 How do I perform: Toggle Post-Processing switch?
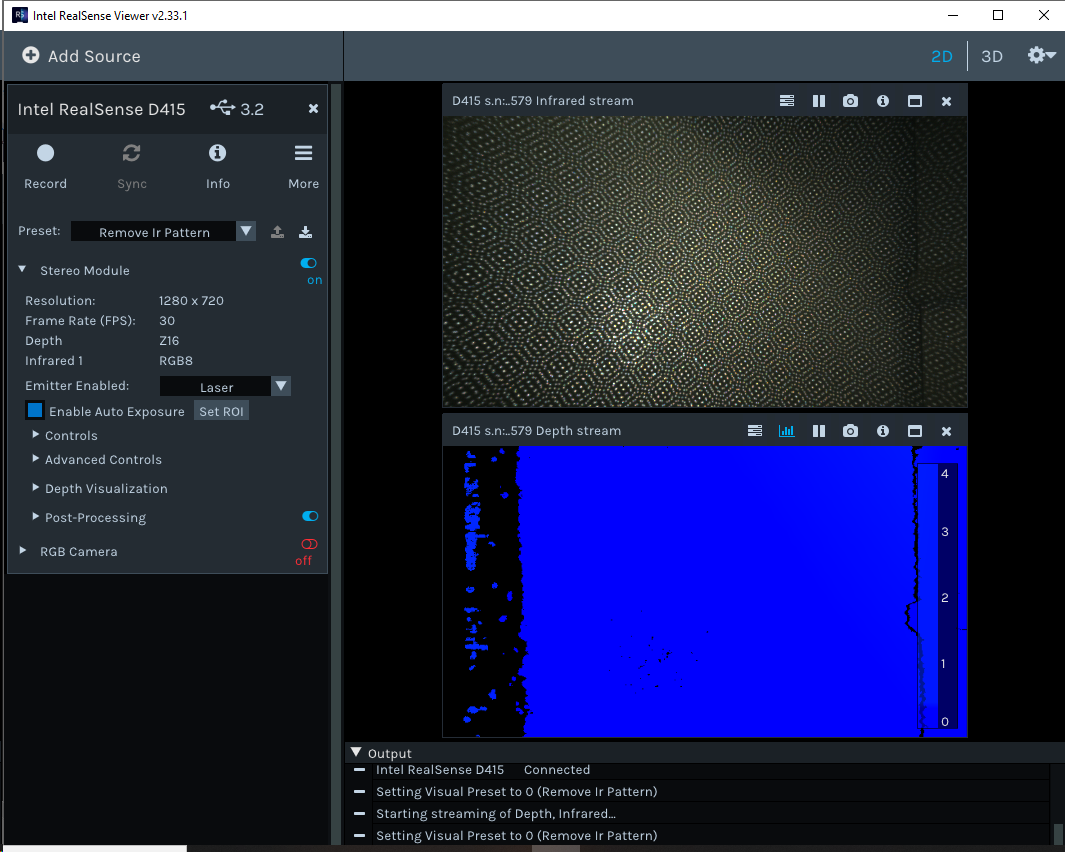coord(310,516)
